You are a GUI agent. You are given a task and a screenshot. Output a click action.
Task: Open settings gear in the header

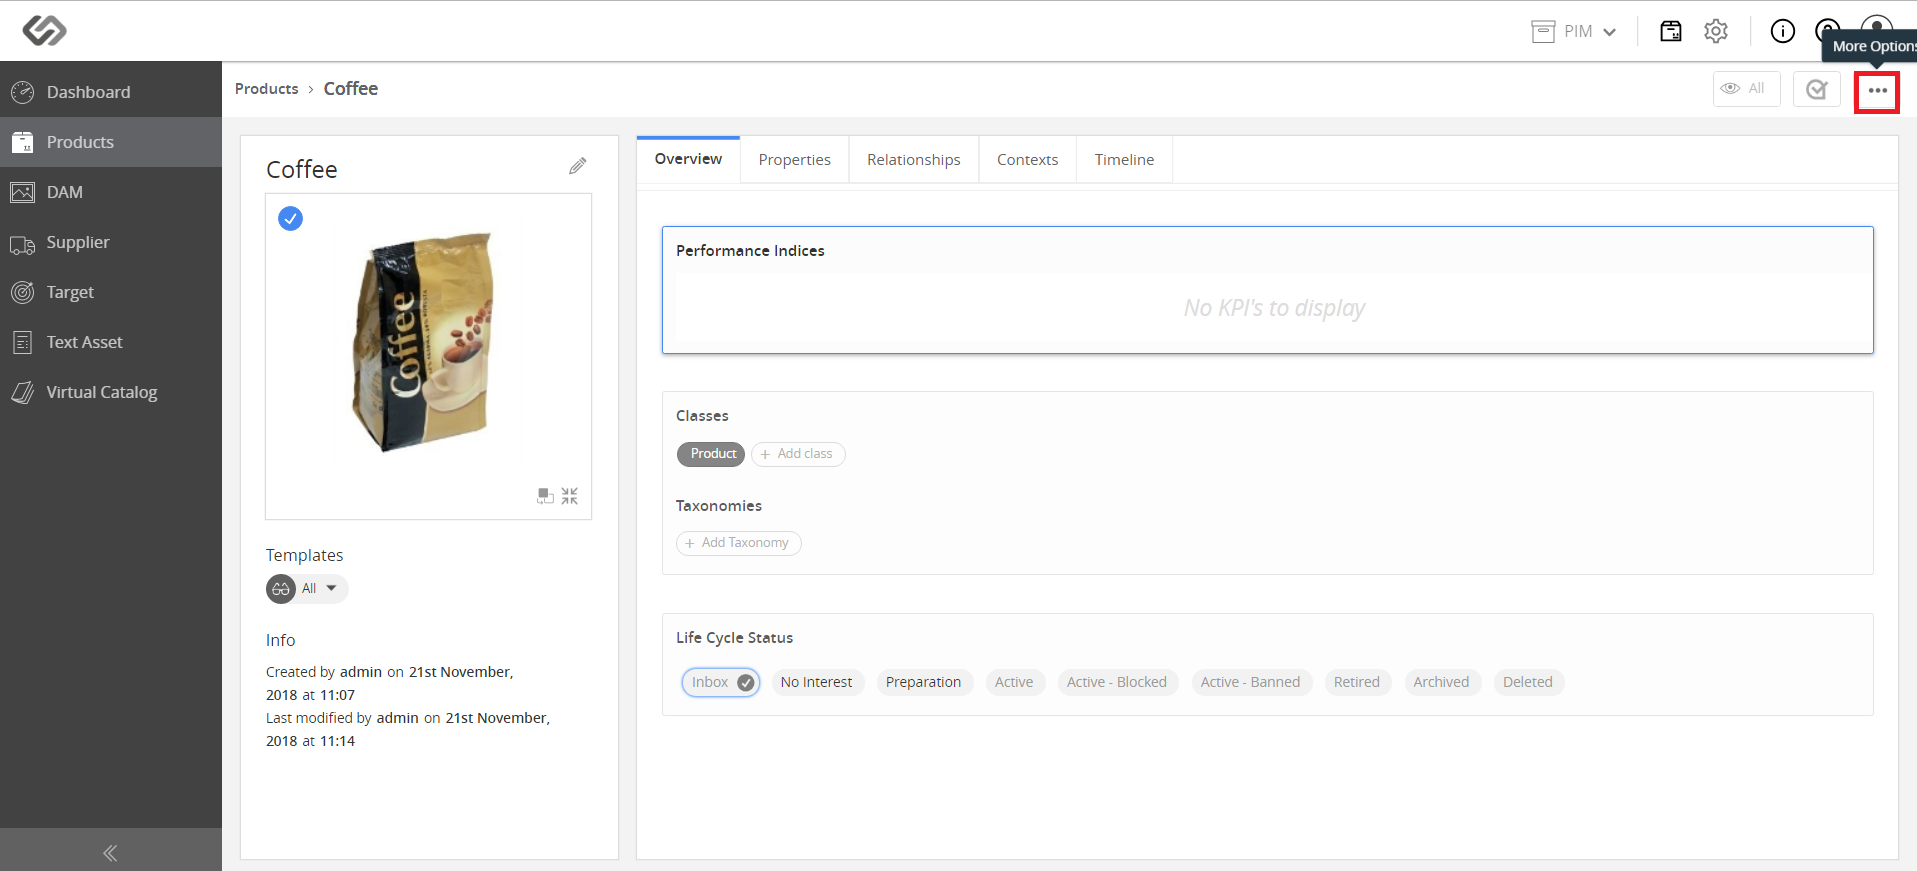(x=1716, y=31)
